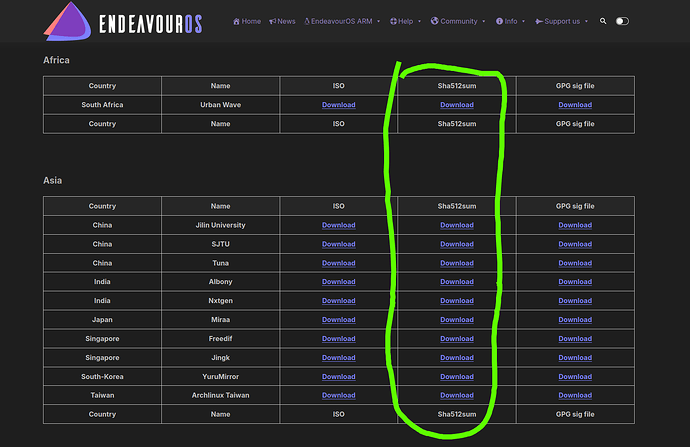690x447 pixels.
Task: Toggle the dark mode switch
Action: (x=622, y=21)
